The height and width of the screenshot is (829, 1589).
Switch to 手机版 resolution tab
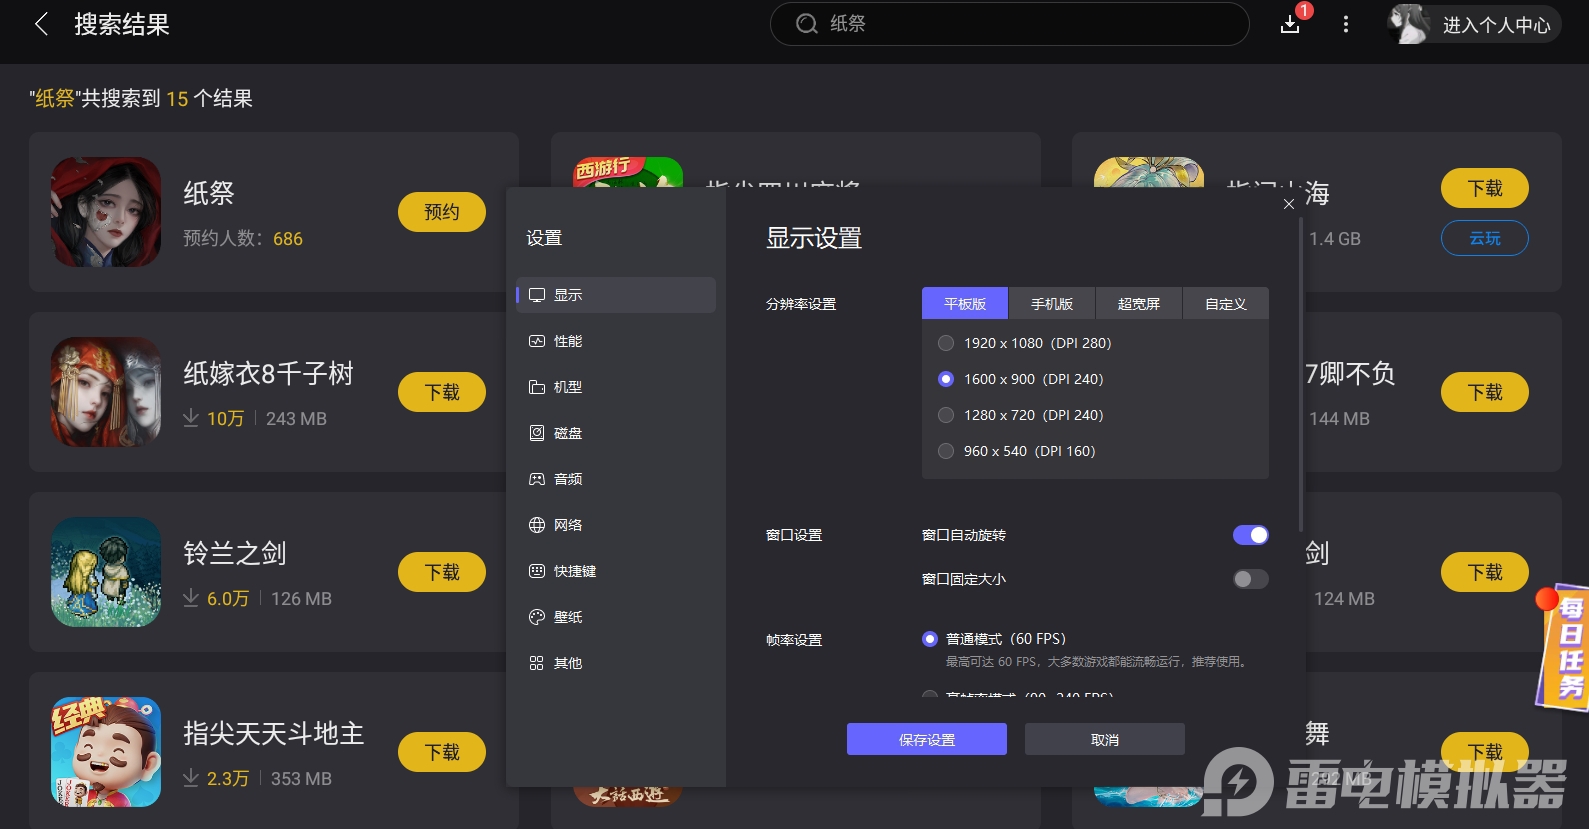(x=1052, y=304)
